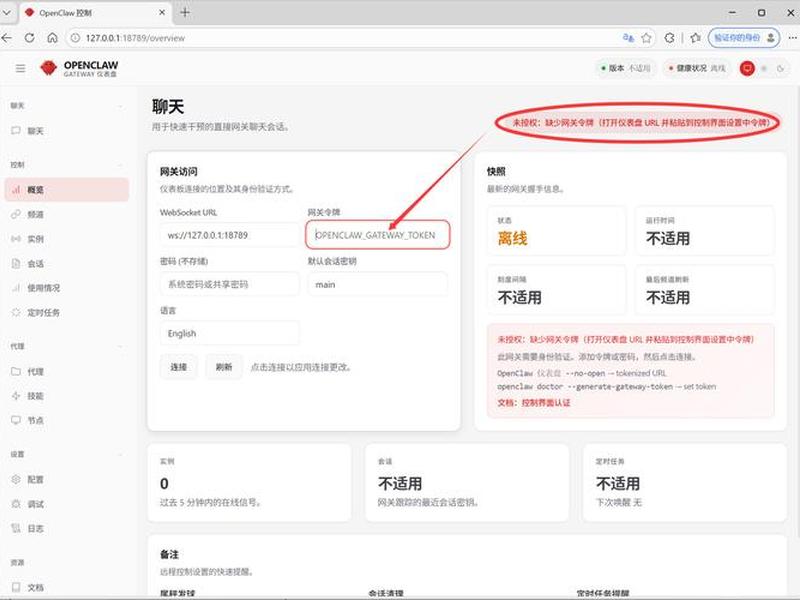Click the 版本 version status pill

(626, 68)
